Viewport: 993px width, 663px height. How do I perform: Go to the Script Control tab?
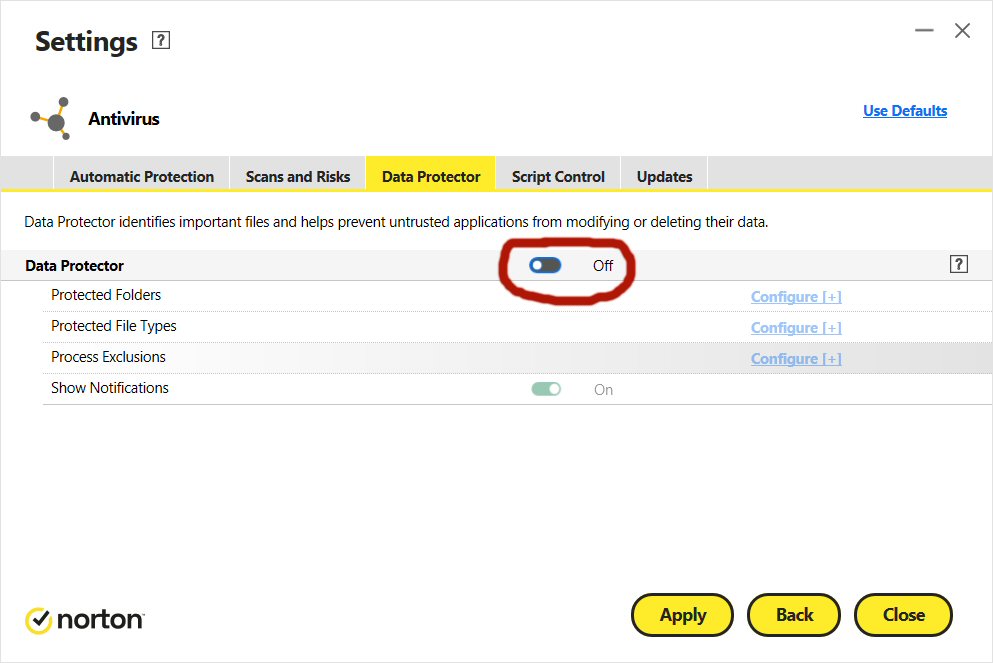coord(558,176)
